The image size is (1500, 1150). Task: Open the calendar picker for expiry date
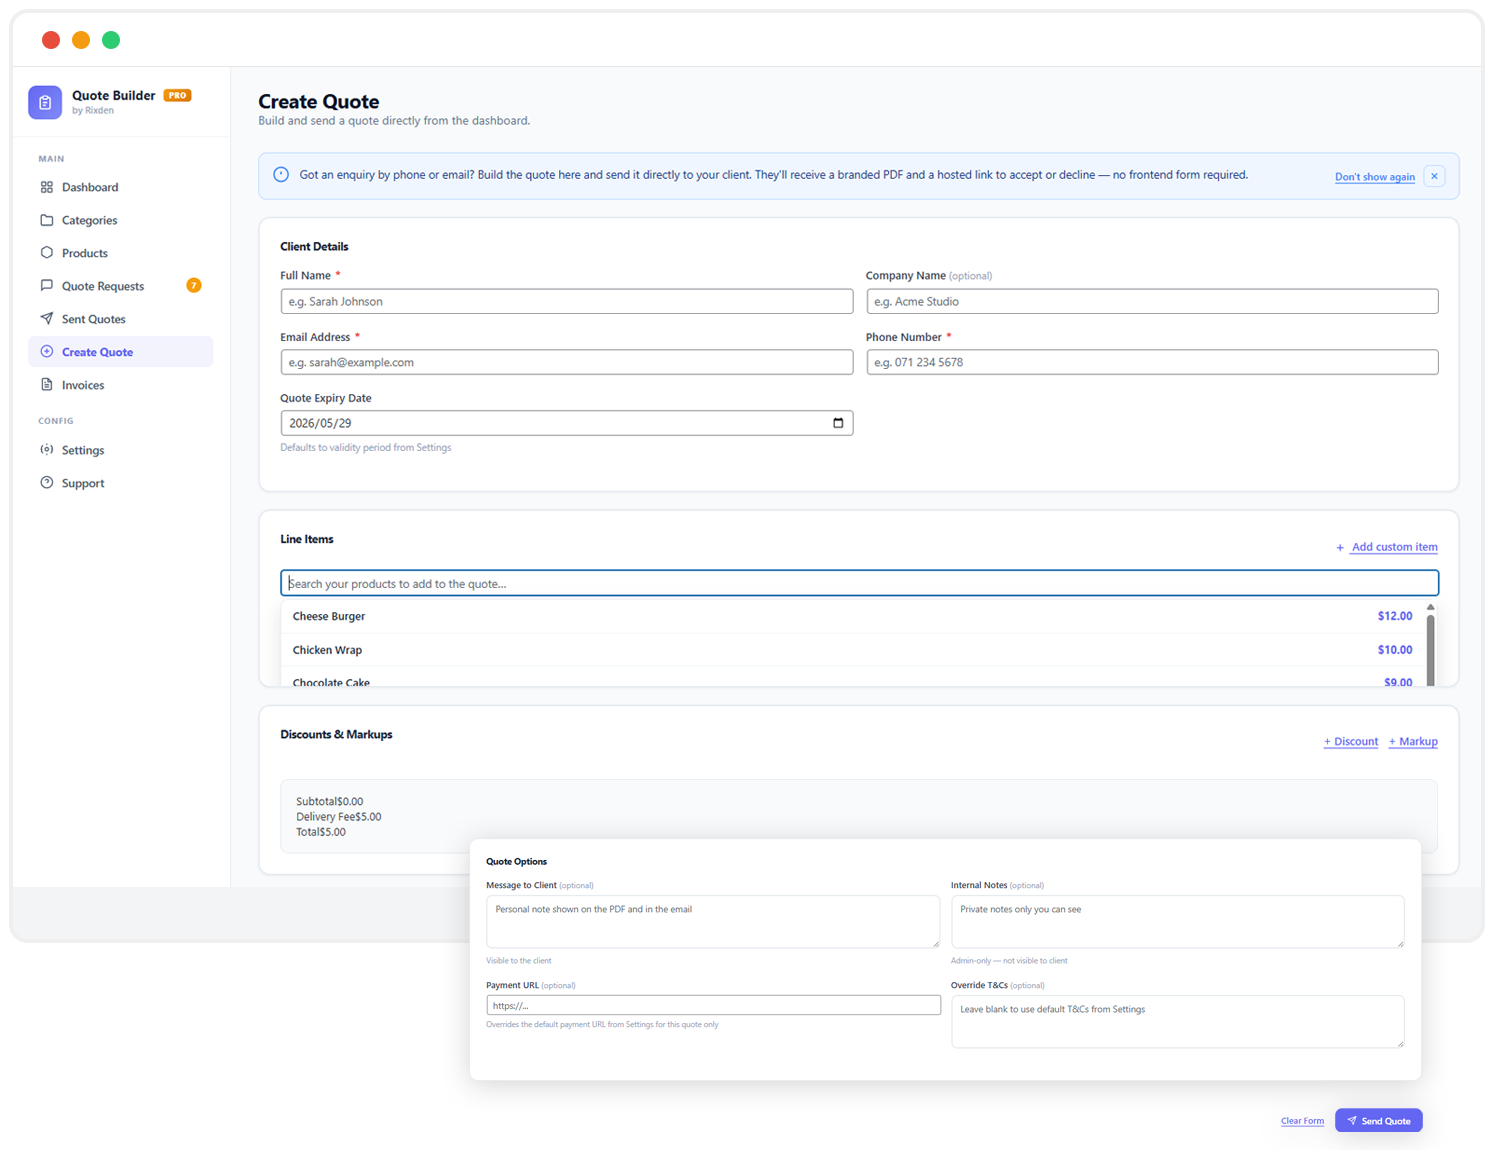(x=838, y=423)
